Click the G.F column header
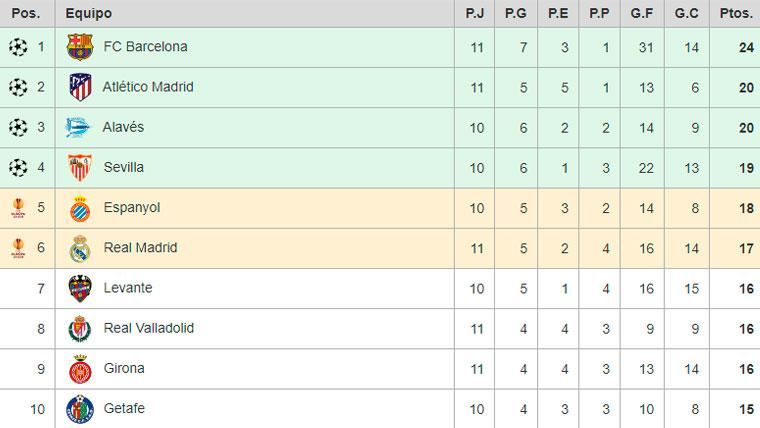Image resolution: width=760 pixels, height=428 pixels. 642,14
